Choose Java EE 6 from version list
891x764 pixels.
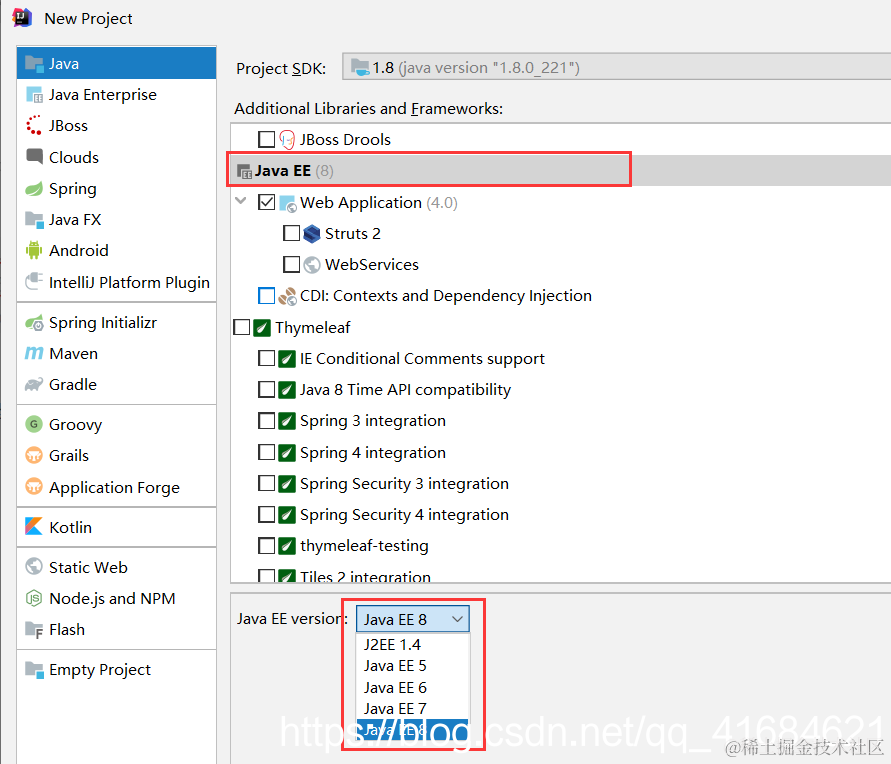tap(413, 687)
